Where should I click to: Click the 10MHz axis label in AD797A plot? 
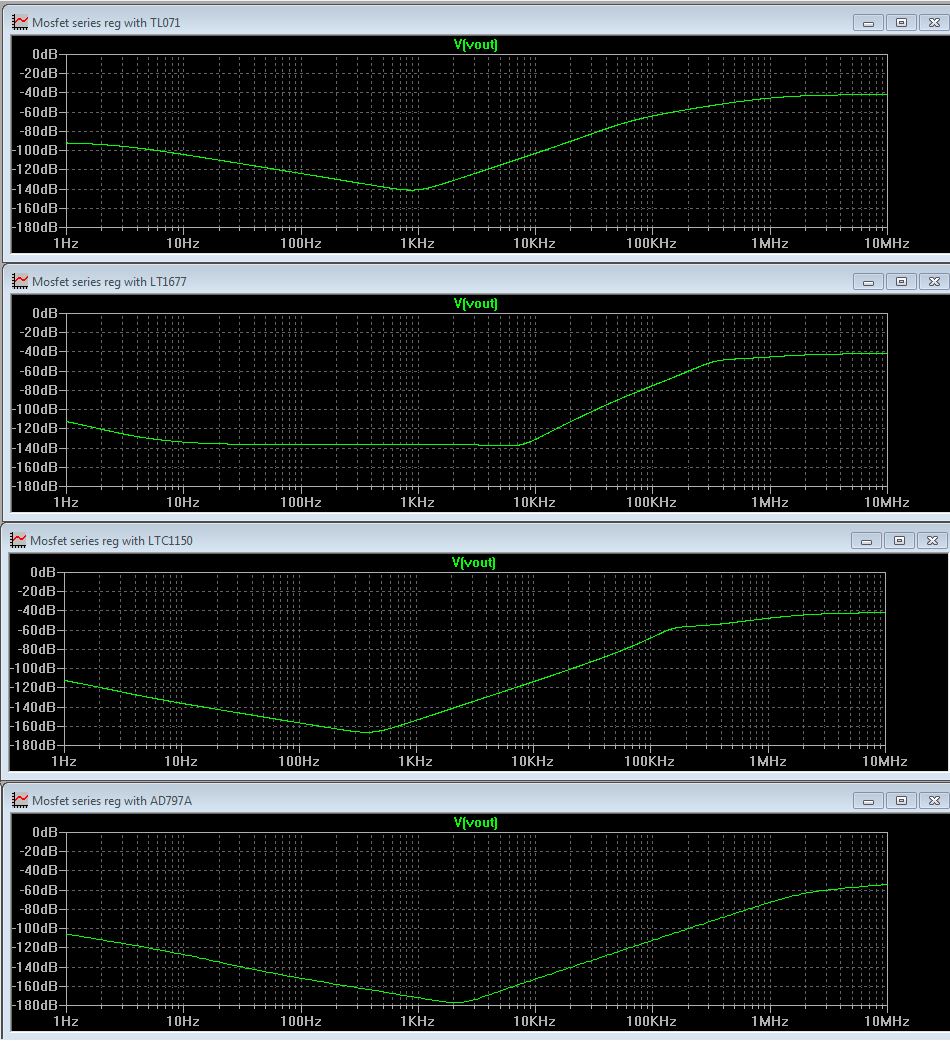[x=887, y=1022]
